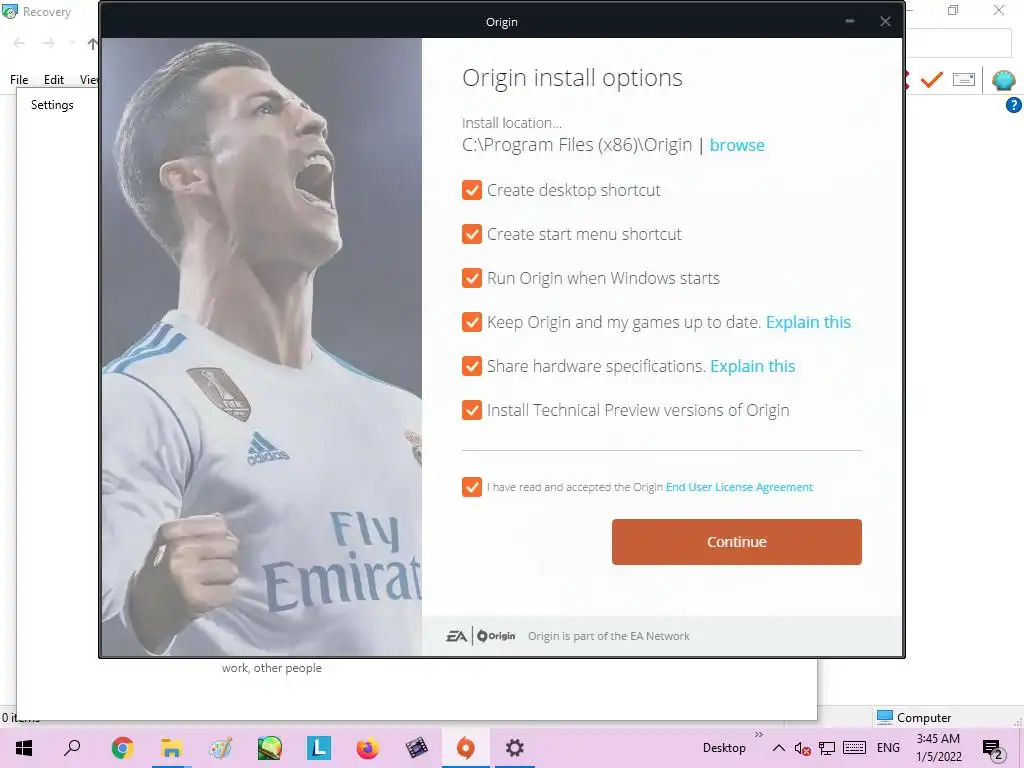The image size is (1024, 768).
Task: Open clock showing 3:45 AM
Action: tap(938, 748)
